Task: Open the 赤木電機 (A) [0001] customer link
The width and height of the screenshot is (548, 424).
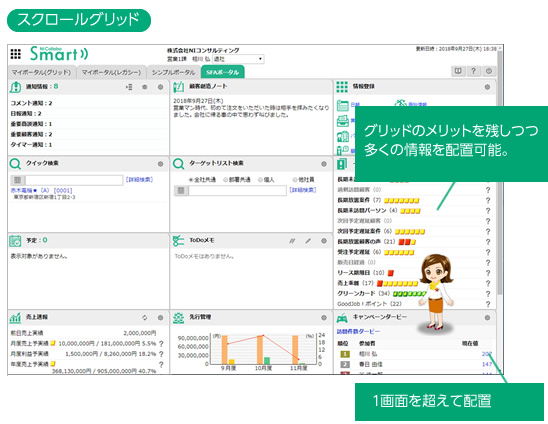Action: click(x=42, y=191)
